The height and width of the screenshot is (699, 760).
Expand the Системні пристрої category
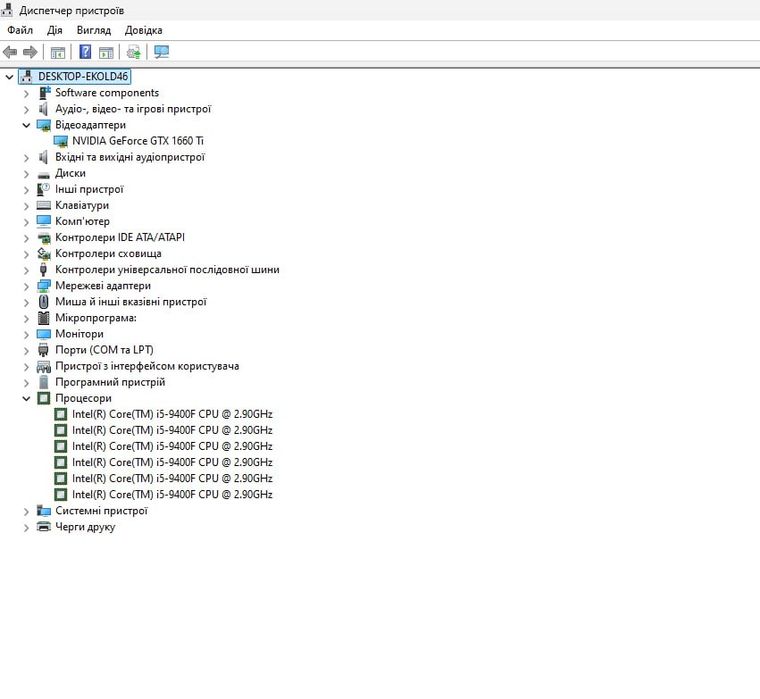[27, 511]
